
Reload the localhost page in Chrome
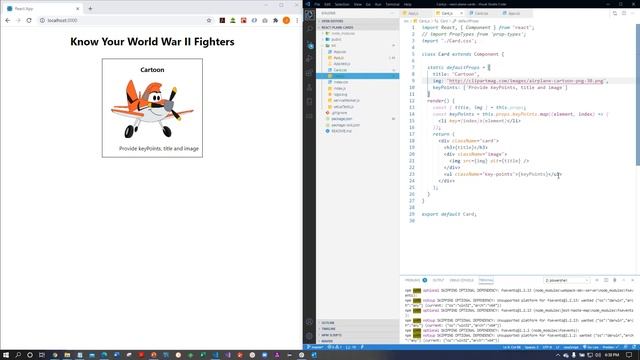pyautogui.click(x=29, y=20)
